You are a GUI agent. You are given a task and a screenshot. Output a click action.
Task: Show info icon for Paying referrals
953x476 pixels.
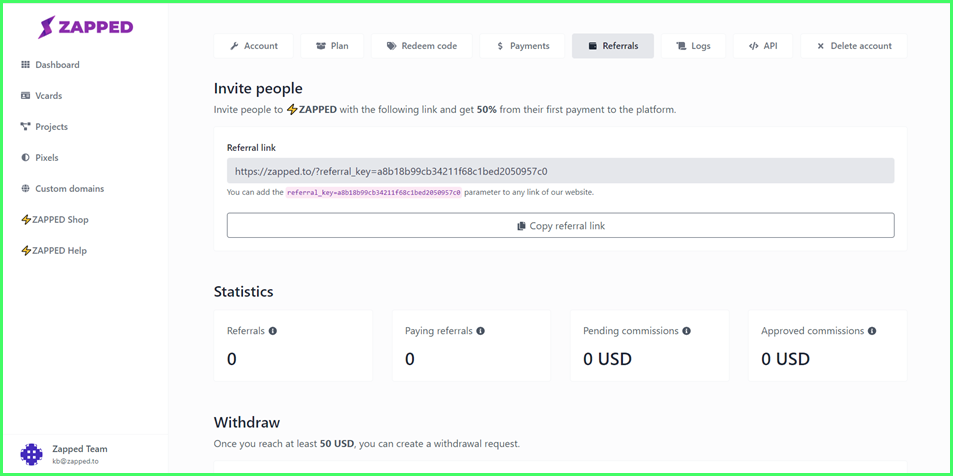pos(481,331)
